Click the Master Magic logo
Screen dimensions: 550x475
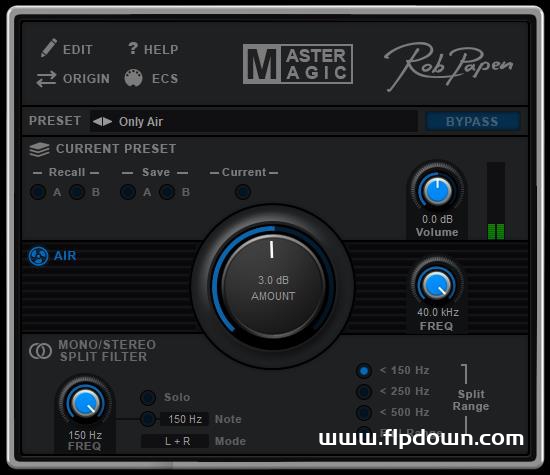coord(298,64)
